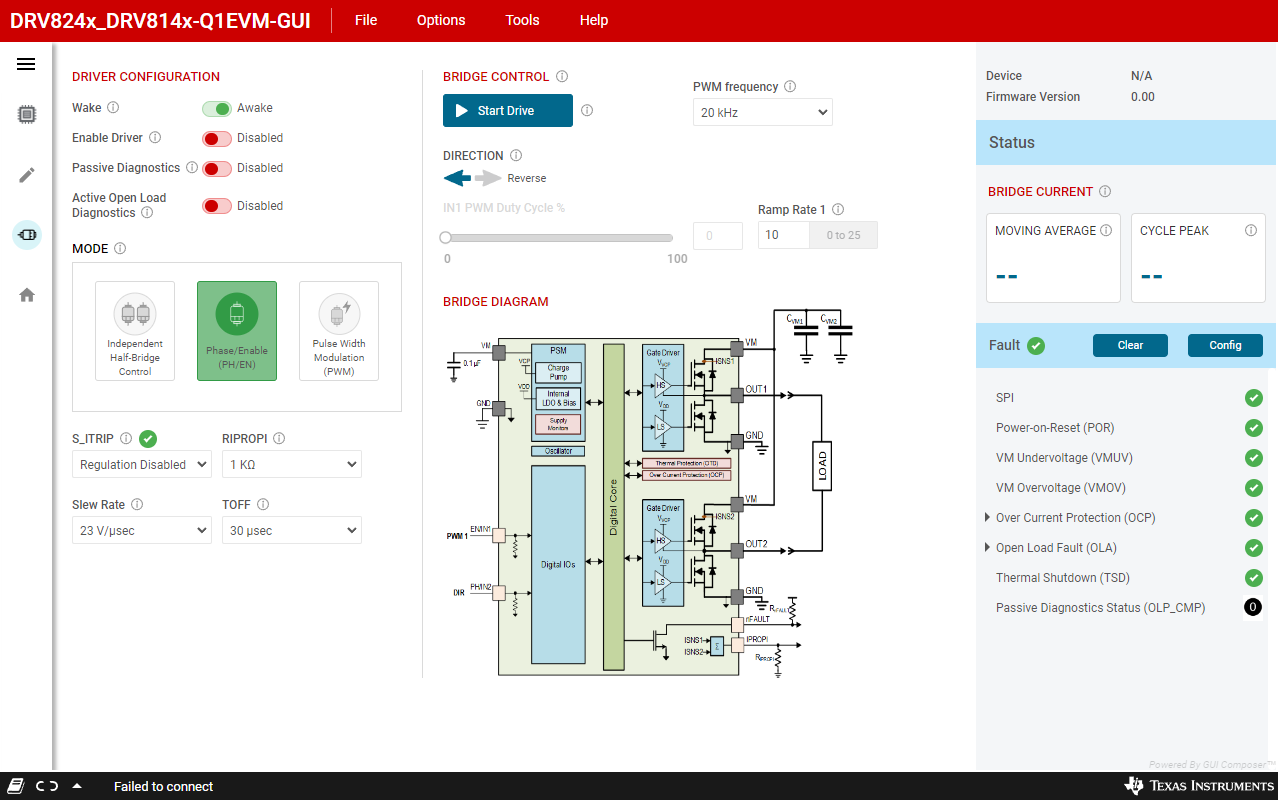
Task: Open the pencil edit page icon
Action: click(27, 175)
